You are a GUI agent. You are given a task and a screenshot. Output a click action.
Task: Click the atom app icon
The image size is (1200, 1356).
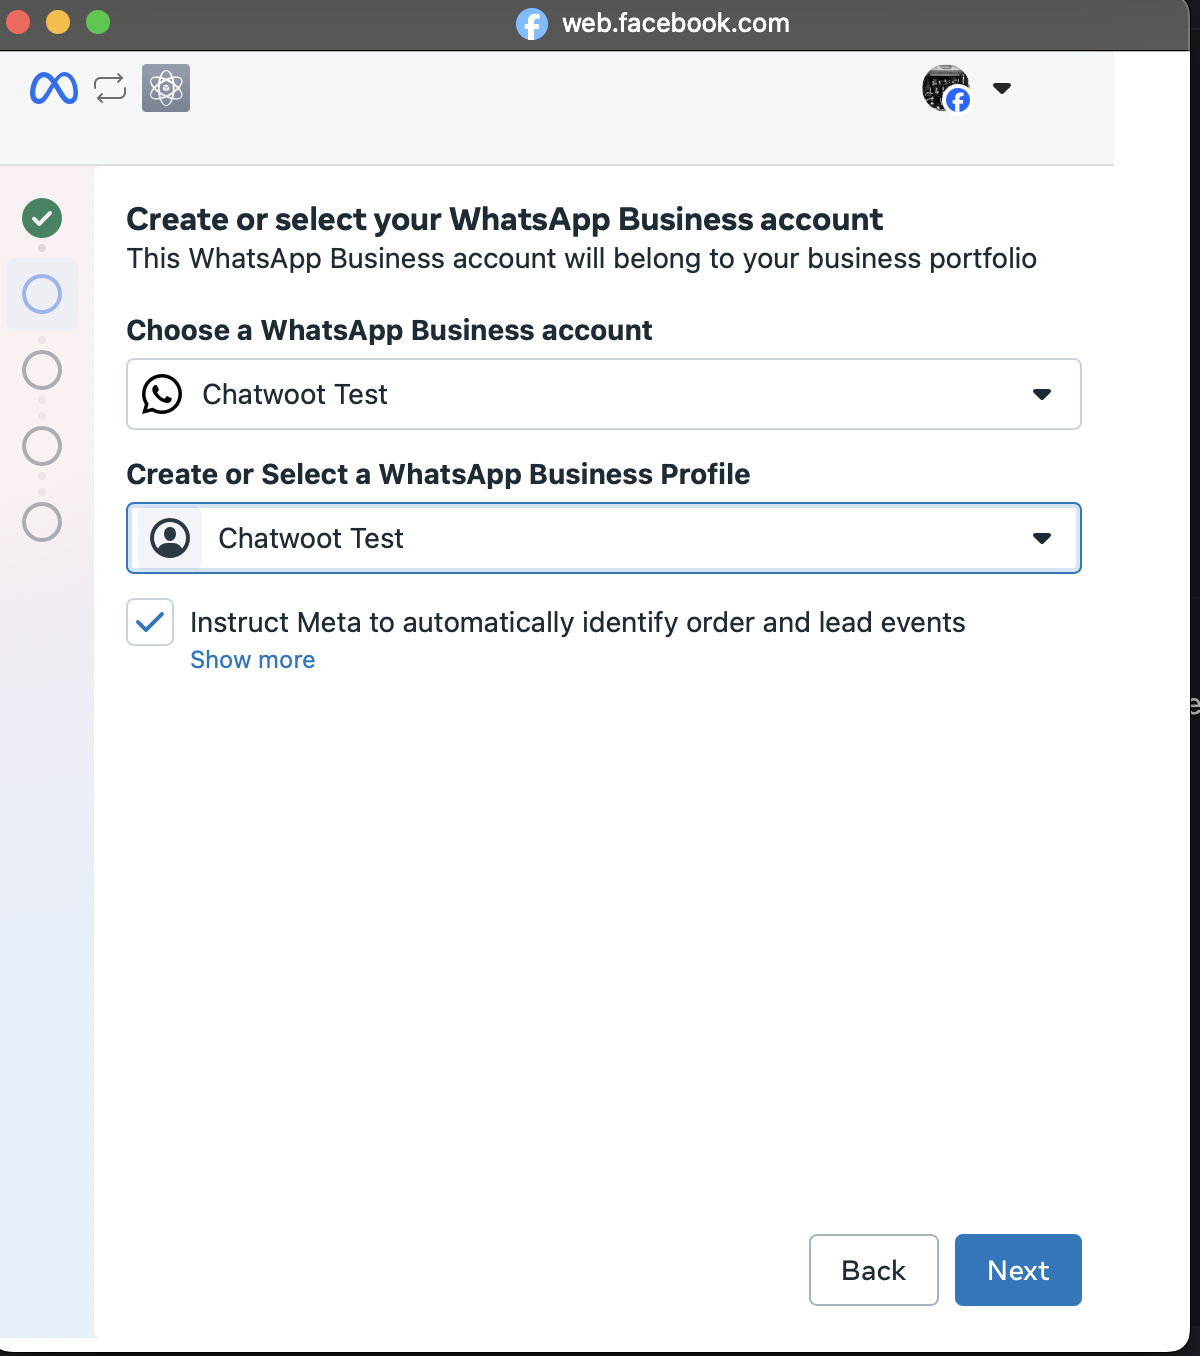click(166, 88)
